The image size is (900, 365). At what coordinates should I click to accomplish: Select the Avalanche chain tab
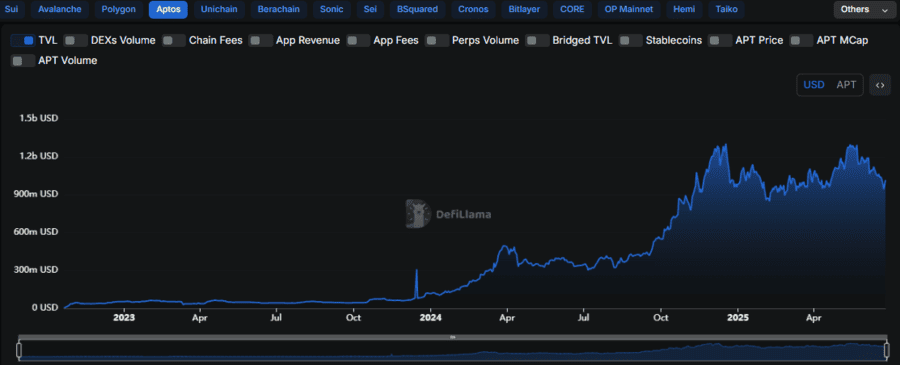click(60, 10)
